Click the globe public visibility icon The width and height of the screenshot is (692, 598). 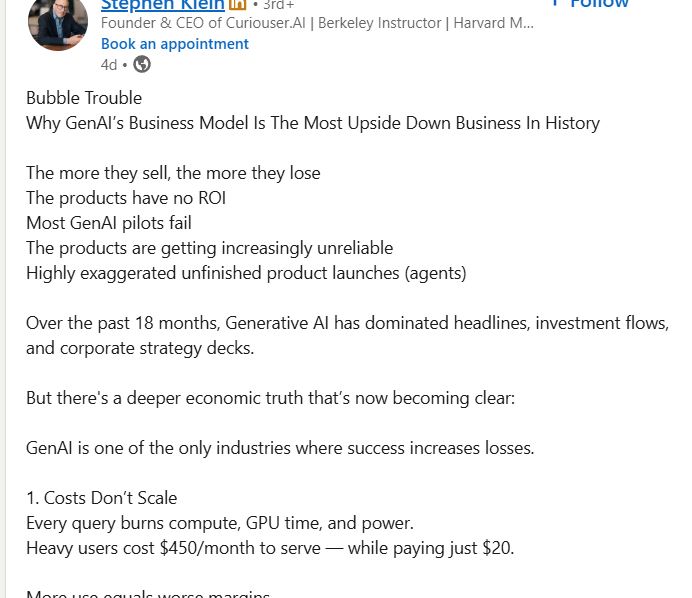[x=142, y=65]
